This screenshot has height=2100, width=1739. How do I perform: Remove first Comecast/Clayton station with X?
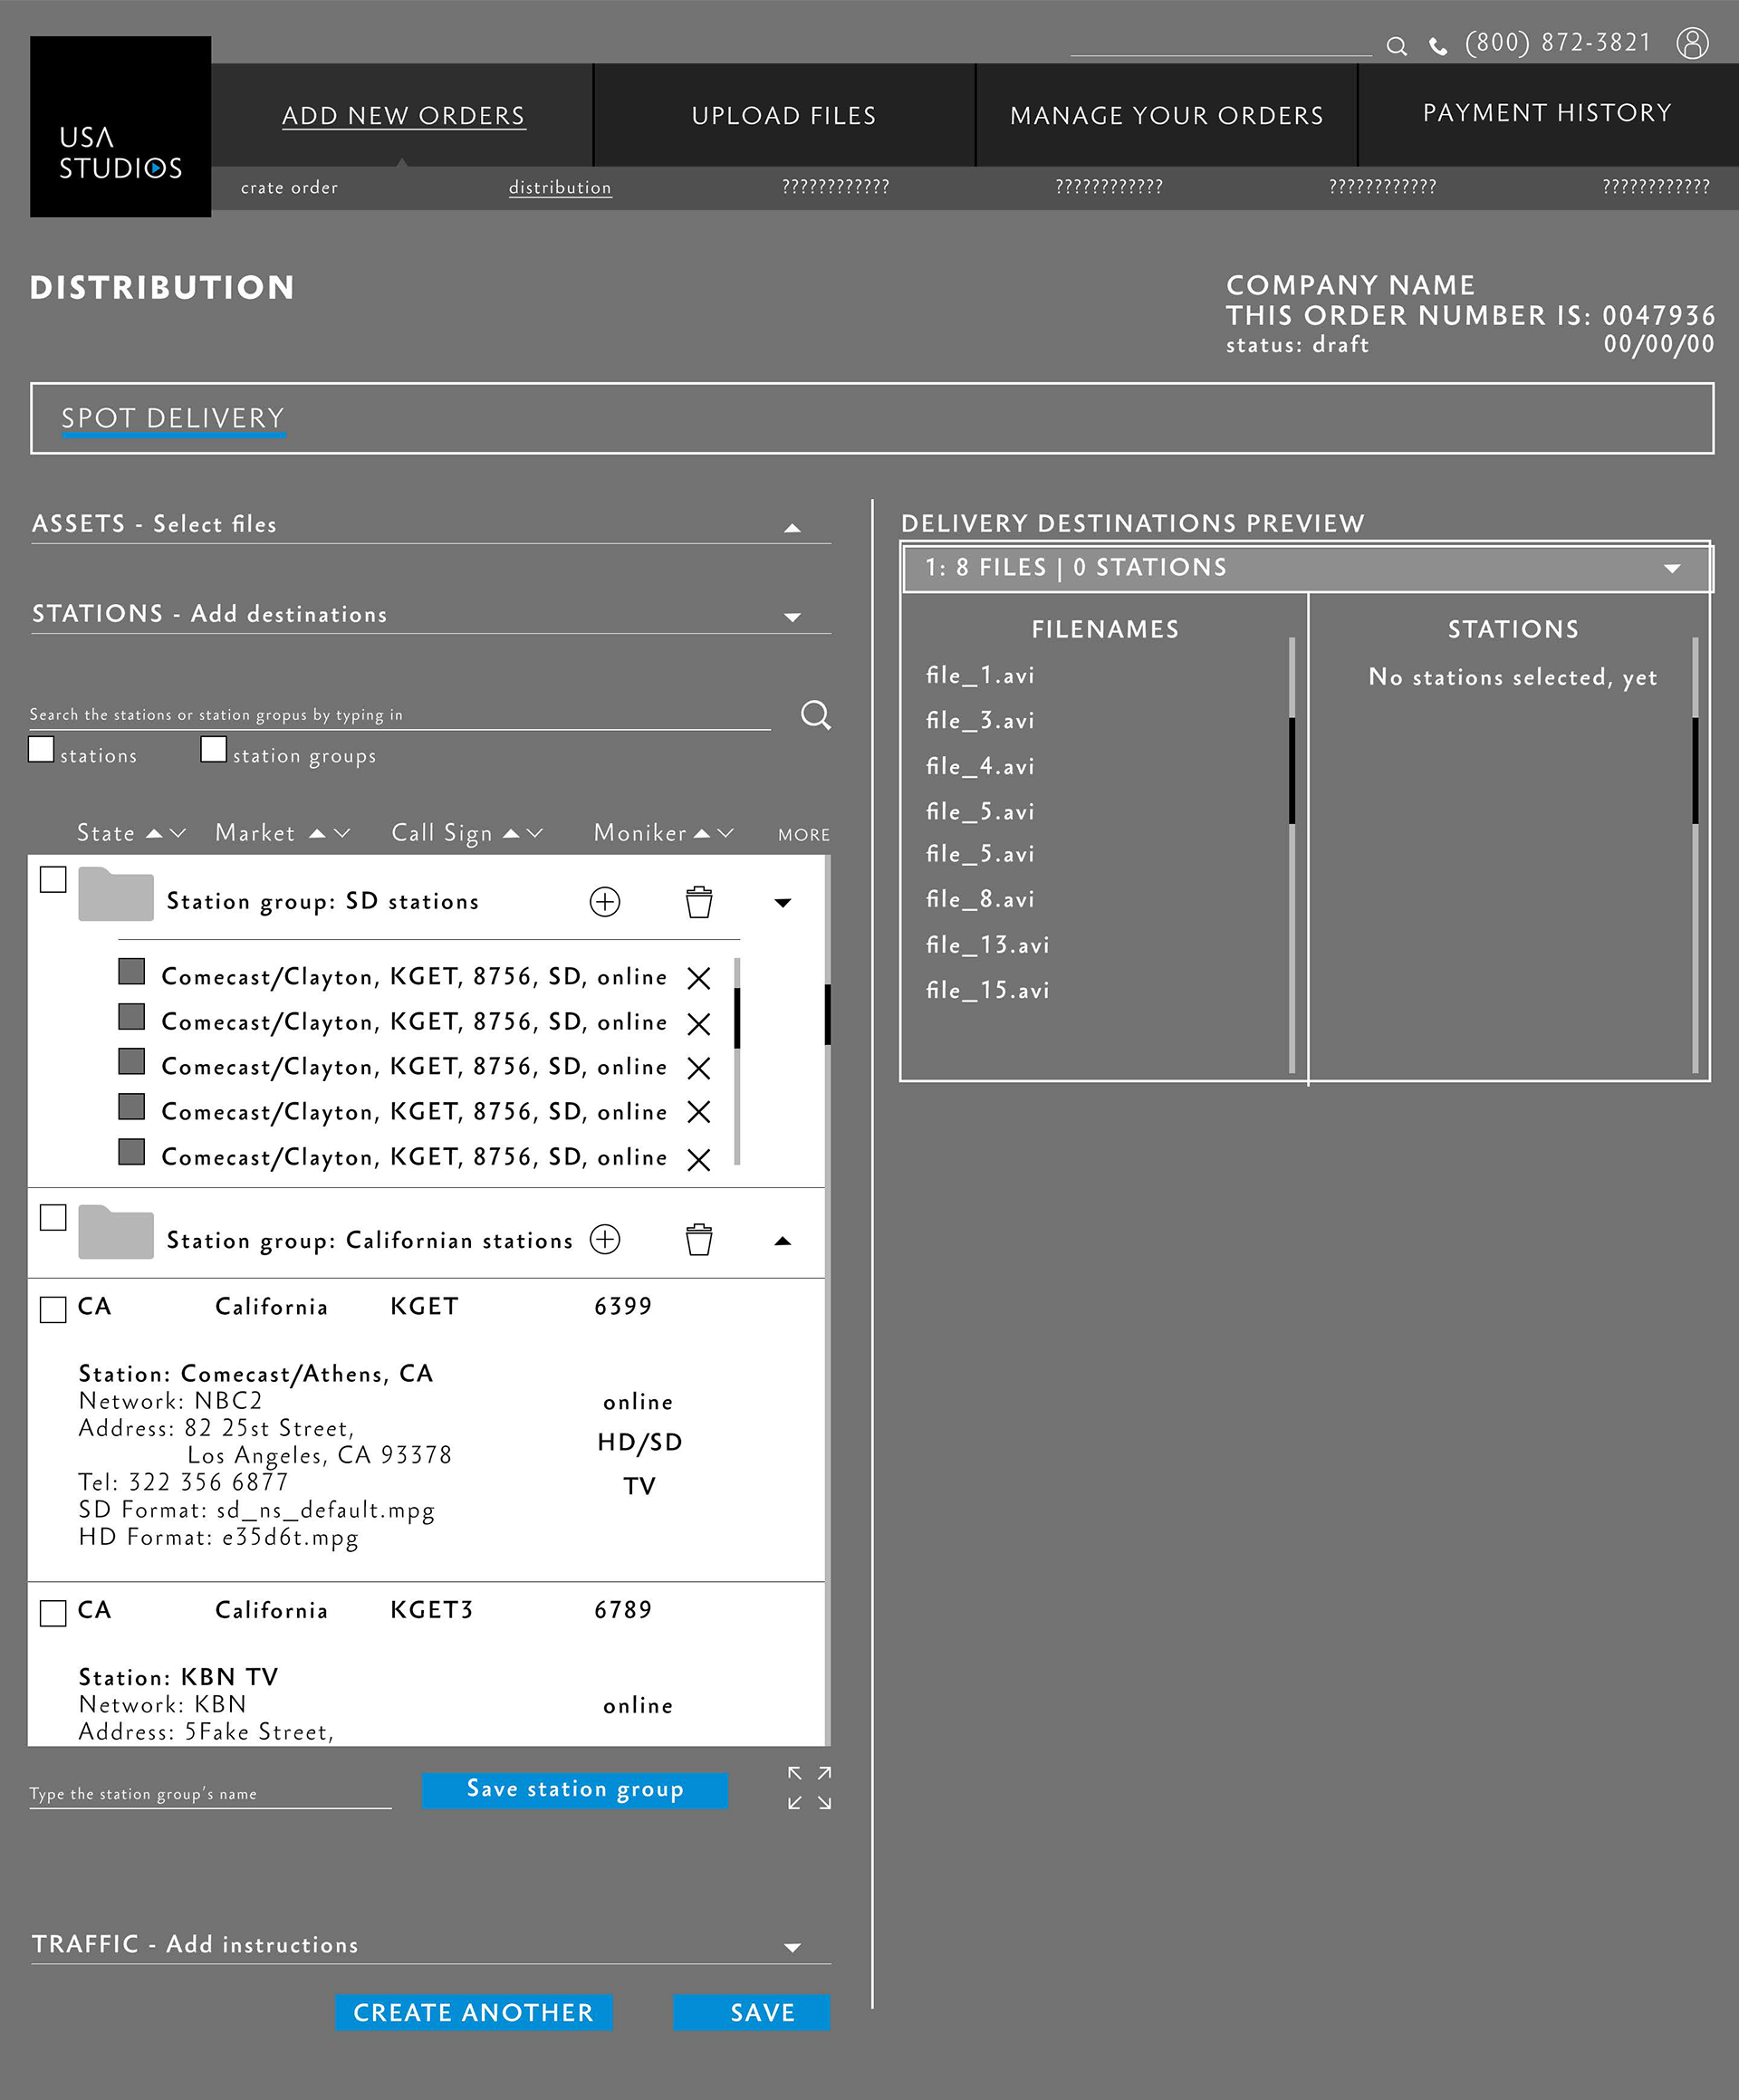pos(699,978)
